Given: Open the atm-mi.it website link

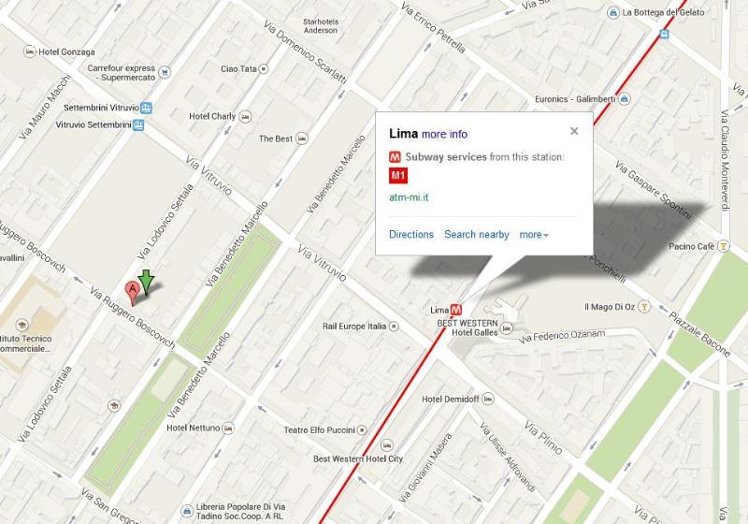Looking at the screenshot, I should coord(409,197).
